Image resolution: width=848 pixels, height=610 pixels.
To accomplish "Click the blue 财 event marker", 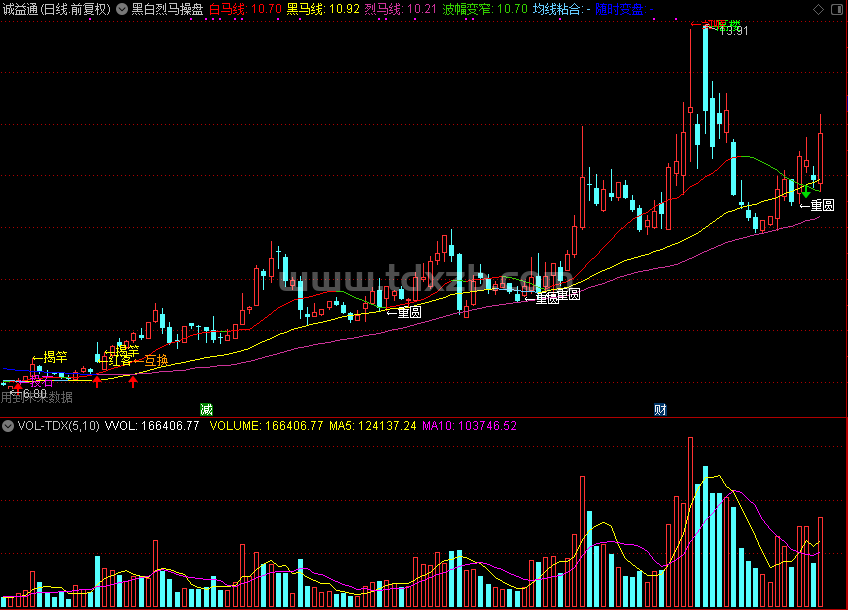I will click(x=660, y=409).
